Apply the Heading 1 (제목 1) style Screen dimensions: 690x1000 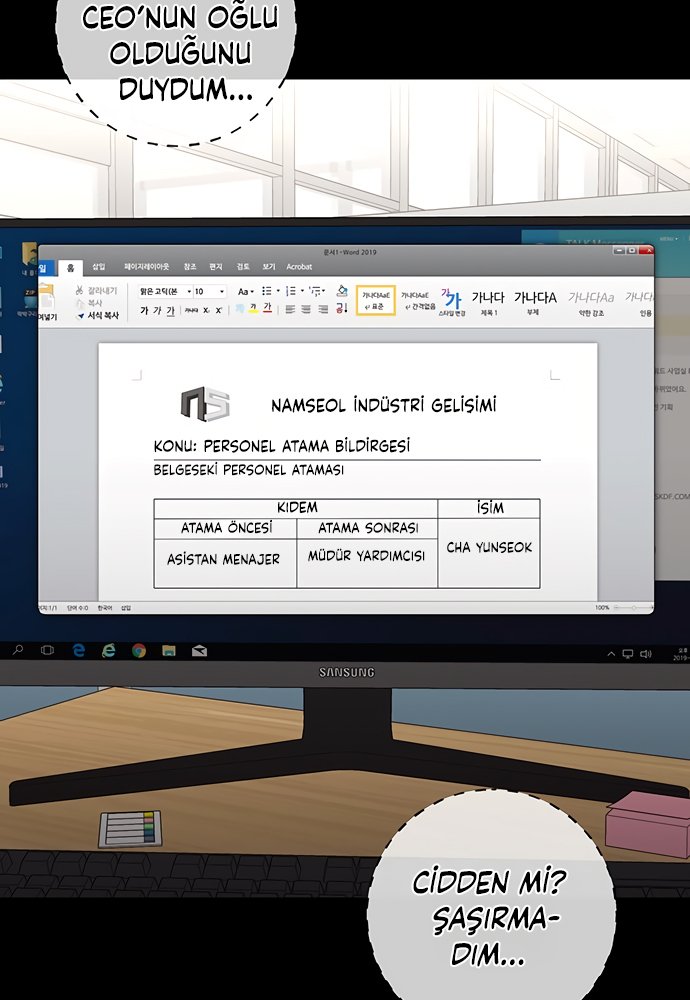point(488,302)
